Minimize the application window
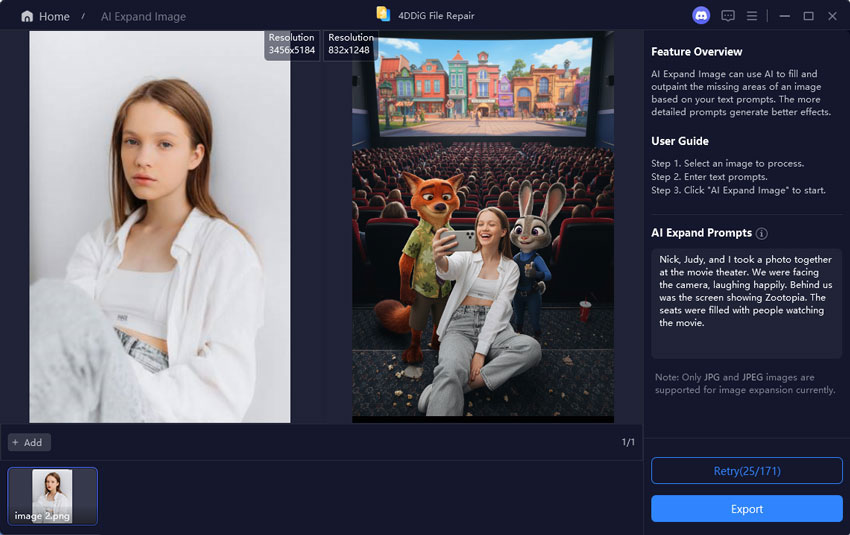 [784, 16]
